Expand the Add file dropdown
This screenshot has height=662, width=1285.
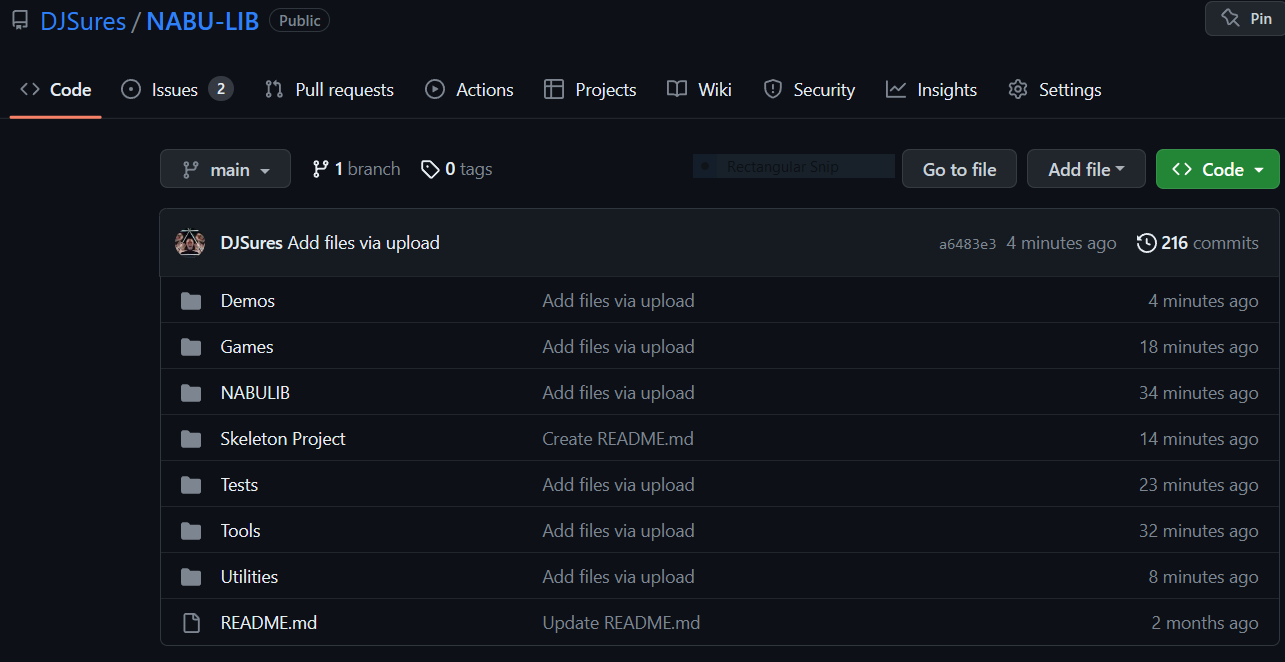pyautogui.click(x=1086, y=169)
